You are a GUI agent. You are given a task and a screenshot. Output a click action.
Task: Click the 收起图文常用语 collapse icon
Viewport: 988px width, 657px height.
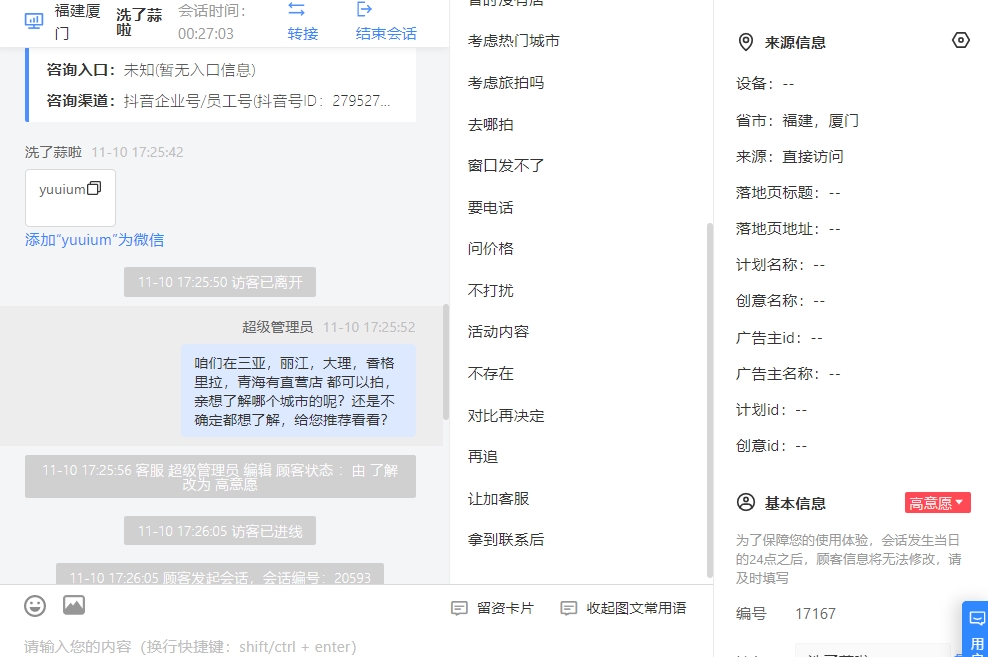568,608
